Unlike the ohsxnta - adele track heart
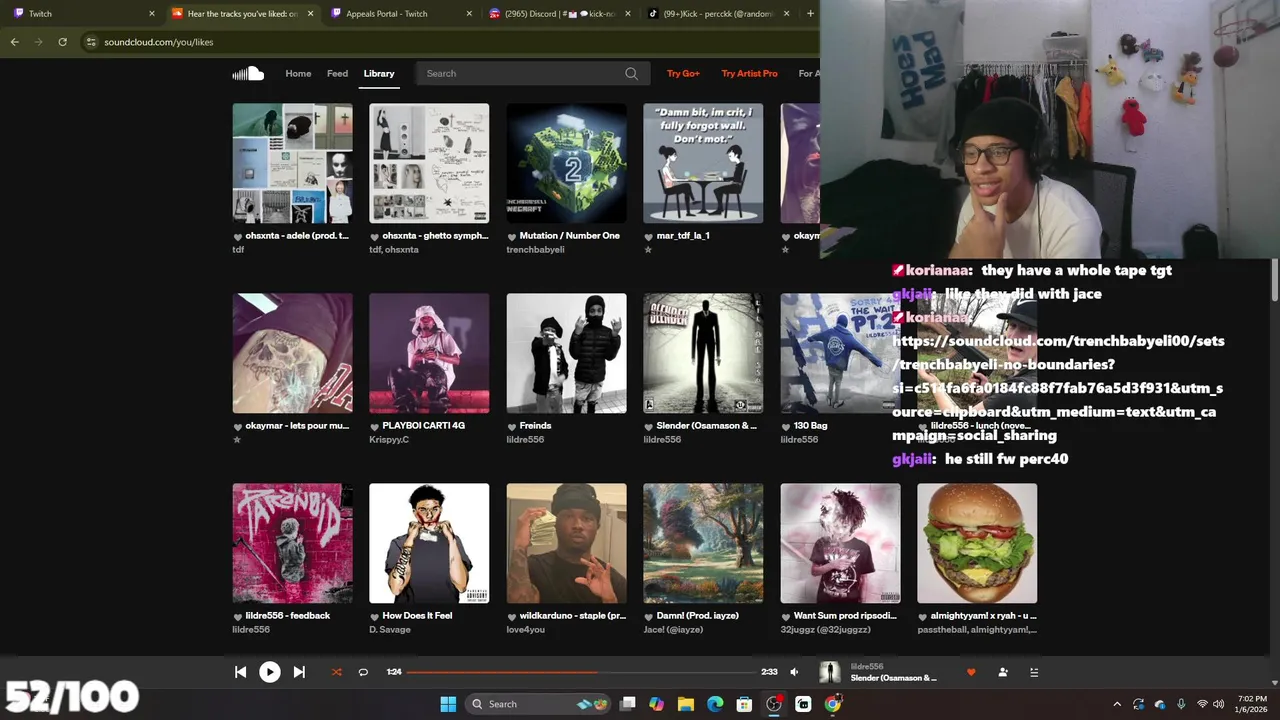Image resolution: width=1280 pixels, height=720 pixels. (238, 237)
